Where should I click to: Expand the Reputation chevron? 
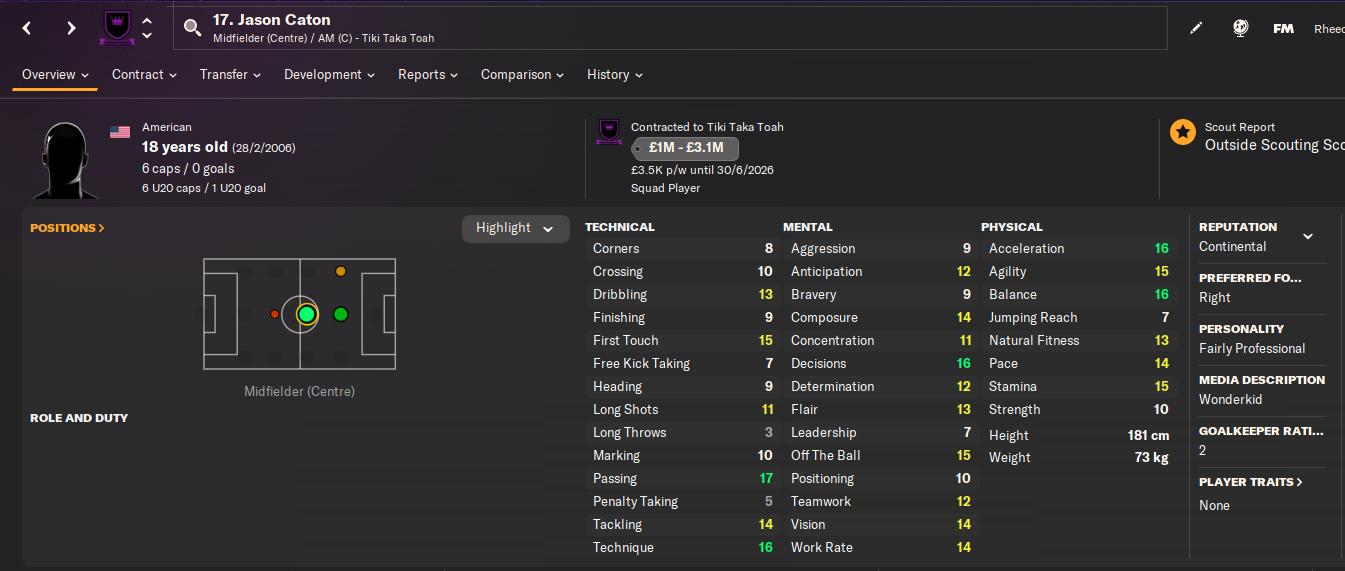pyautogui.click(x=1307, y=237)
